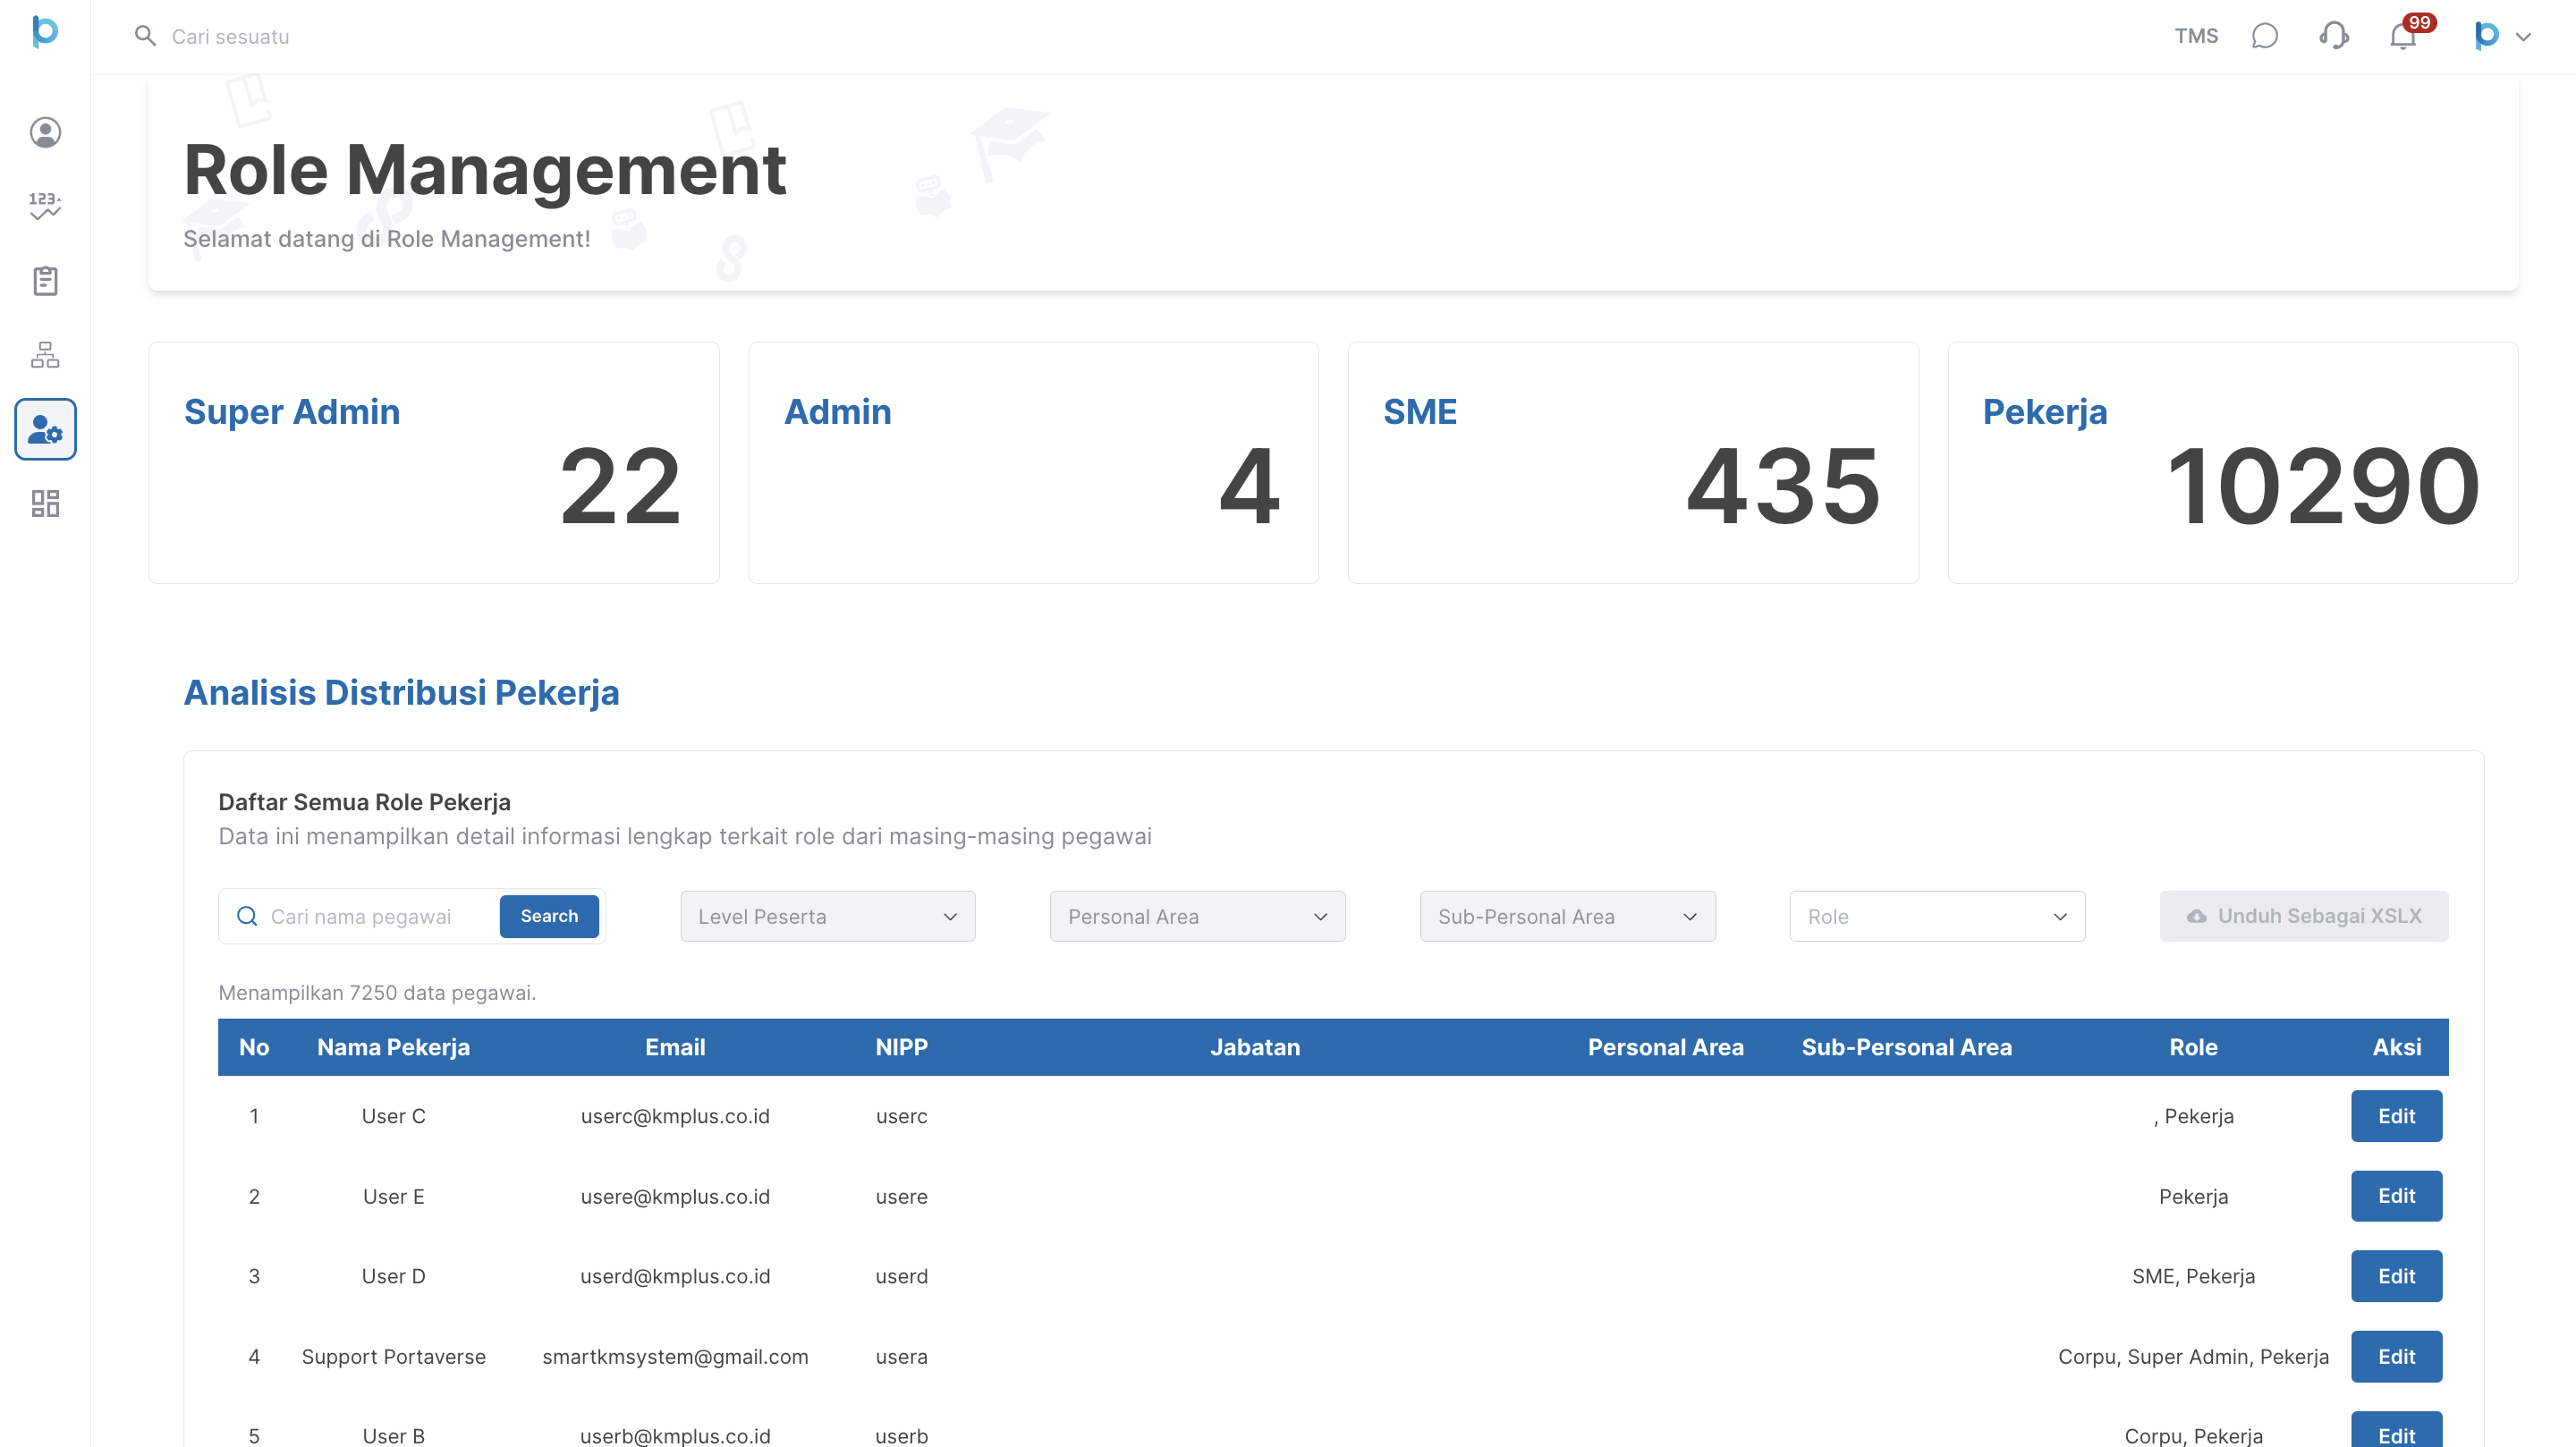
Task: Open the headset support icon
Action: [2333, 36]
